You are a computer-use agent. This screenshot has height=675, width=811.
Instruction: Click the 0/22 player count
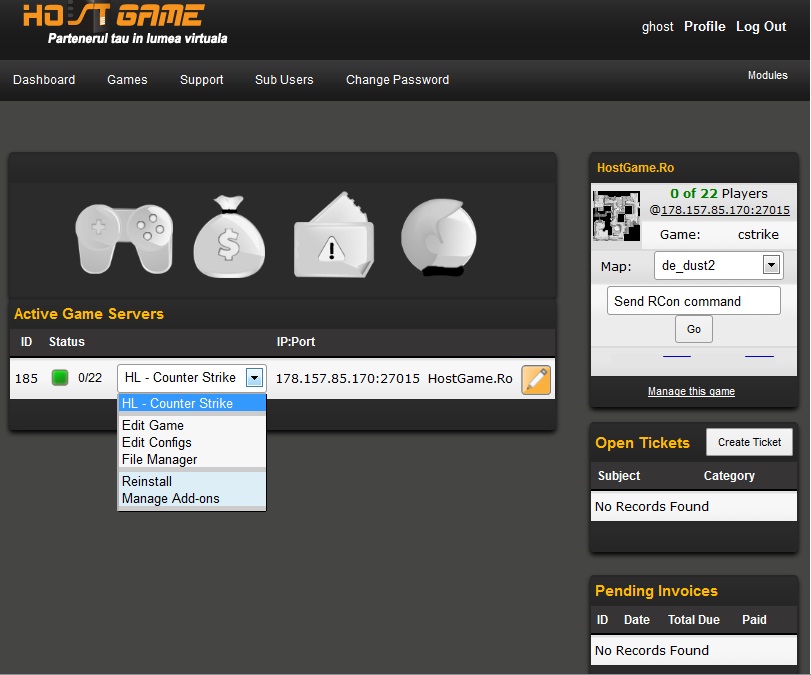coord(90,378)
